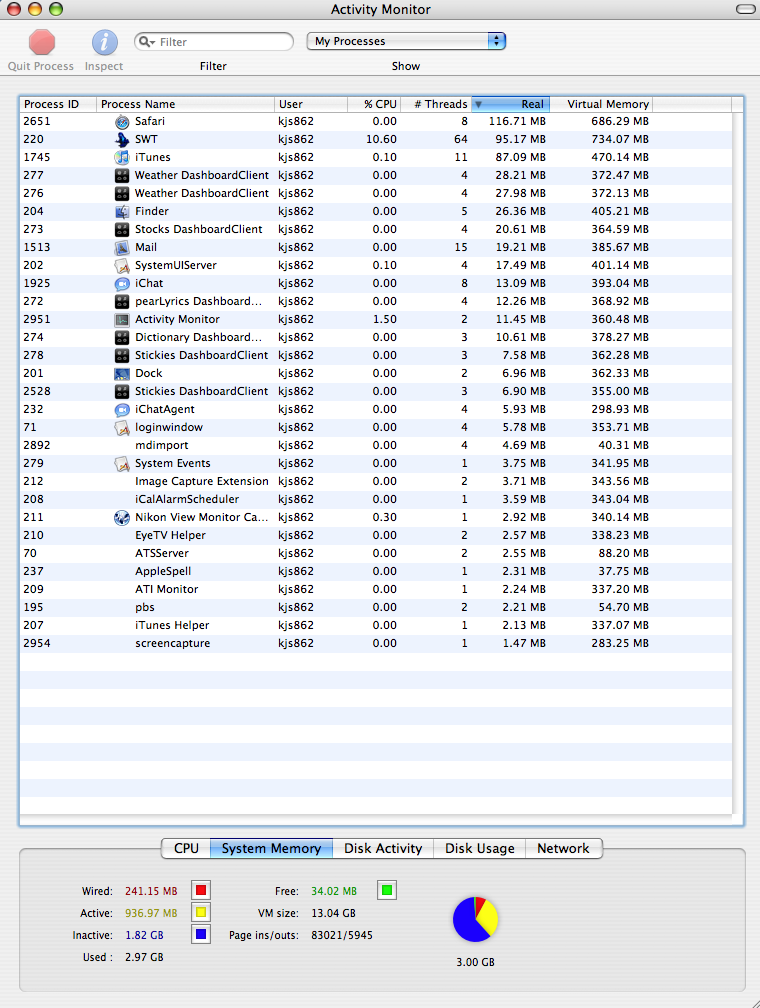Open the My Processes dropdown

(406, 41)
